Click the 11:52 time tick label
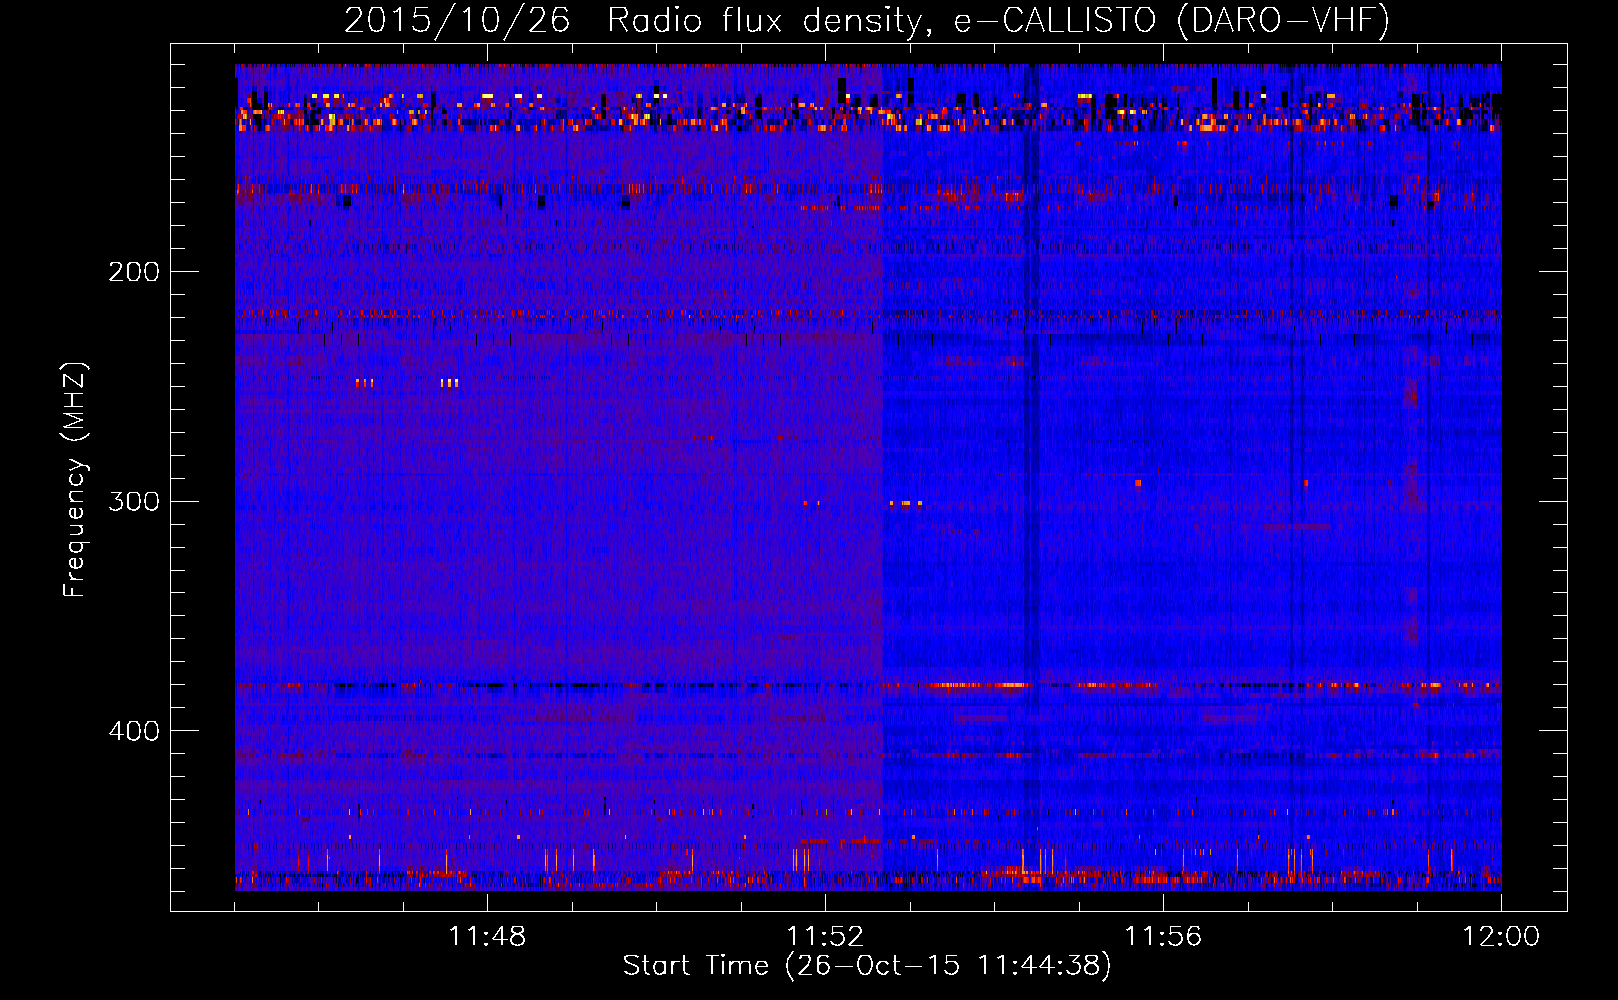 (x=825, y=937)
